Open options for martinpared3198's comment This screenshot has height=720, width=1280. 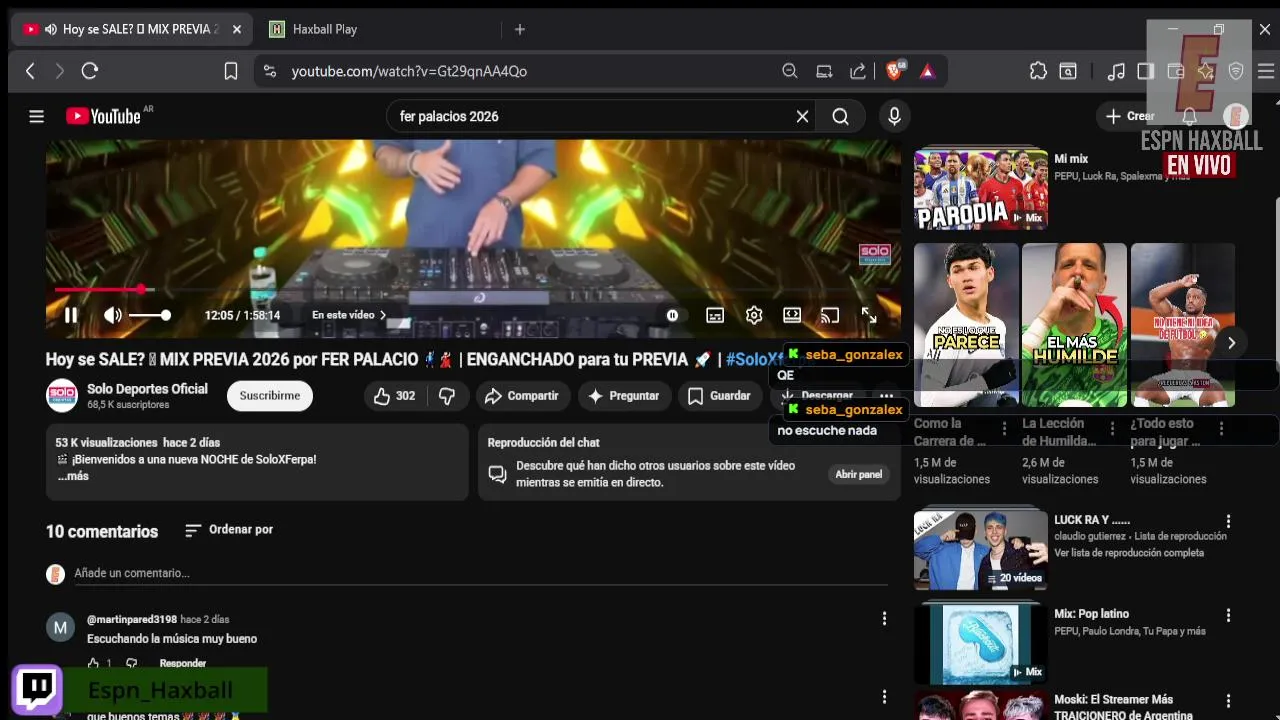884,619
